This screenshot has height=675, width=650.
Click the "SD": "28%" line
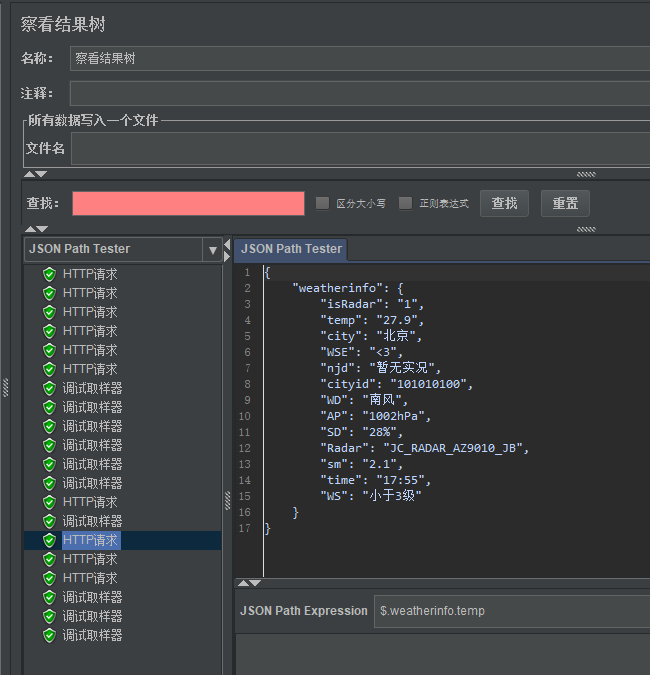[x=362, y=432]
